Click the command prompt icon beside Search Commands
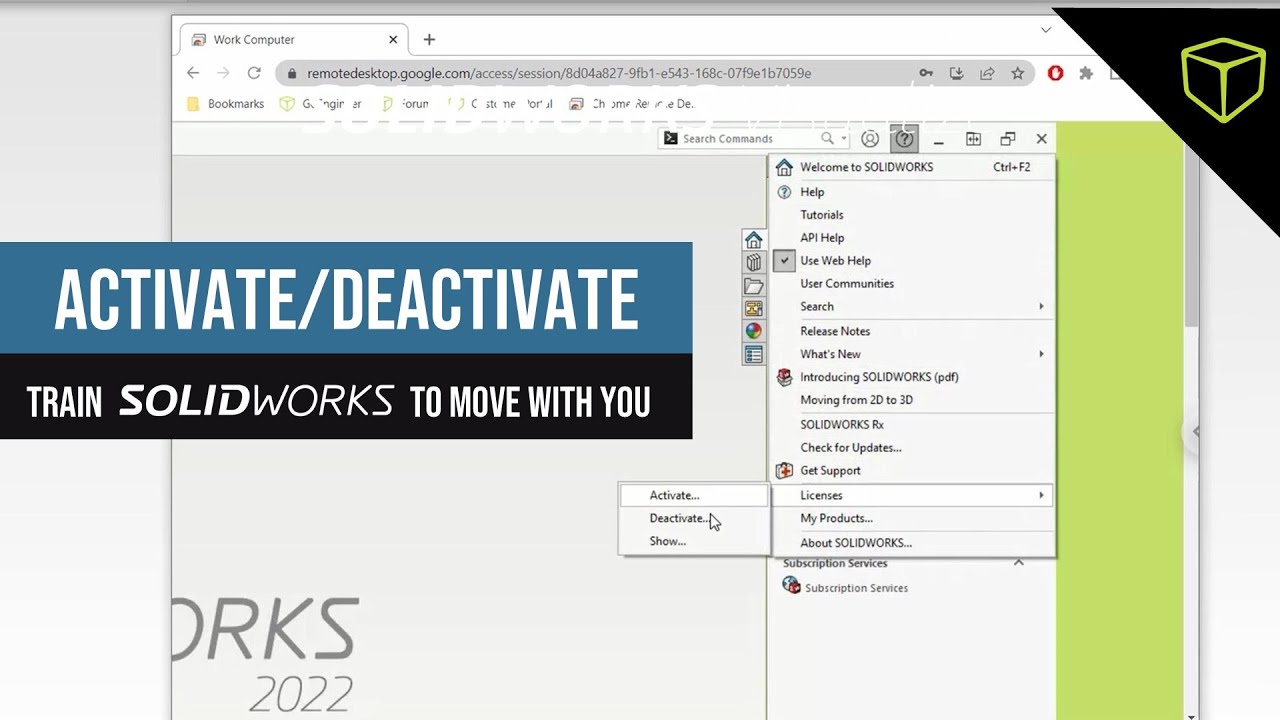Viewport: 1280px width, 720px height. (x=671, y=138)
